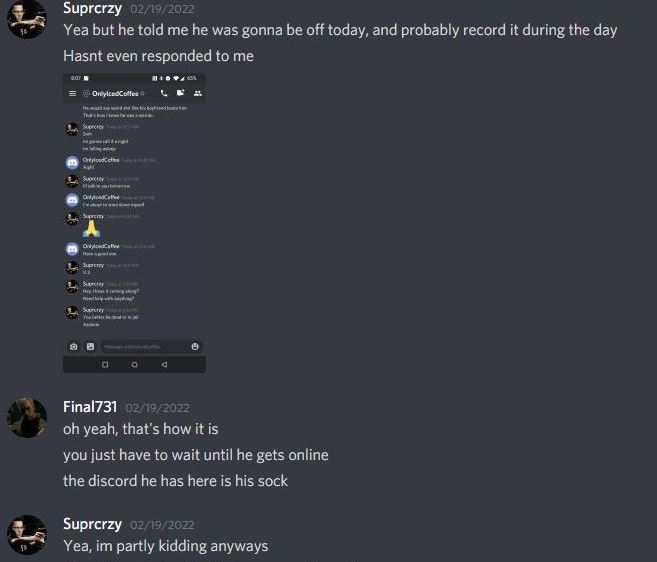Tap the image gallery icon near the input

coord(91,347)
